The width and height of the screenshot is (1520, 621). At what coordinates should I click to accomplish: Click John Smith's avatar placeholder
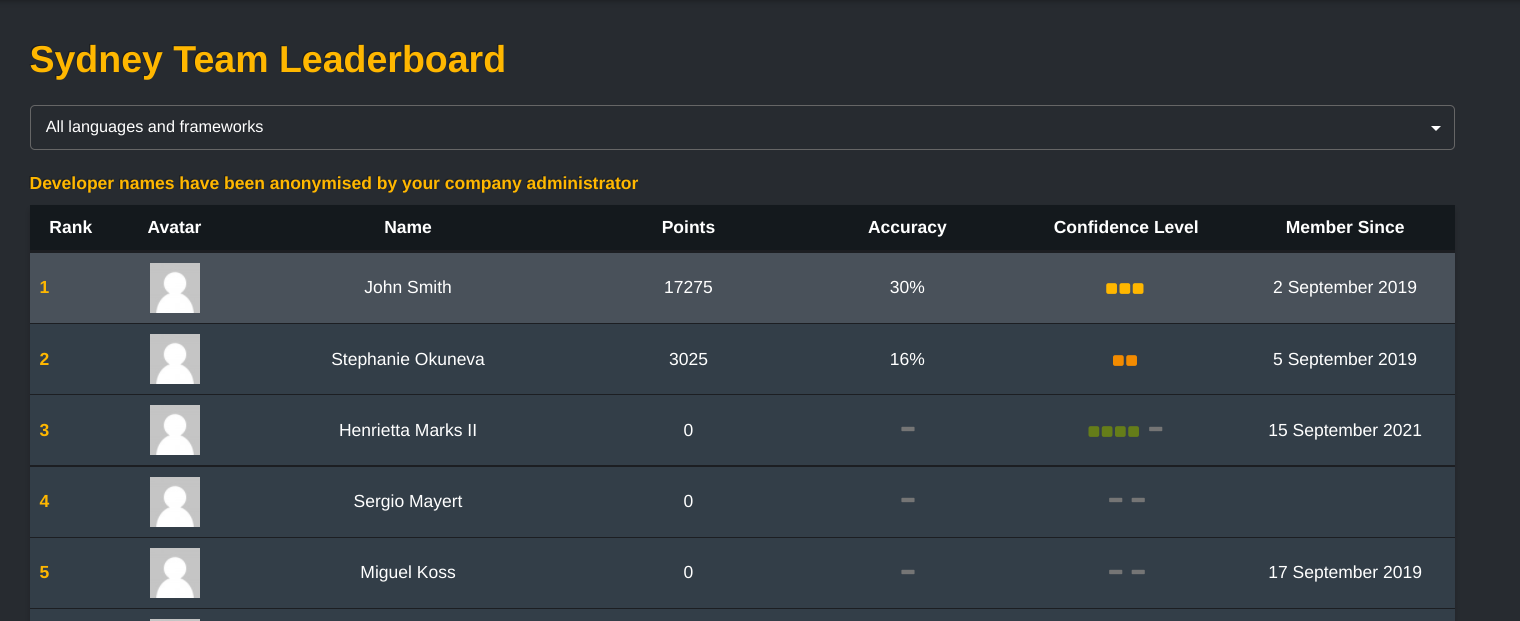[175, 288]
